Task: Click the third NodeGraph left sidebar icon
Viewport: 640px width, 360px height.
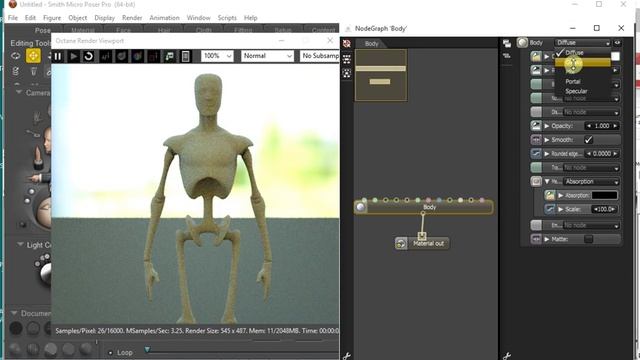Action: tap(347, 73)
